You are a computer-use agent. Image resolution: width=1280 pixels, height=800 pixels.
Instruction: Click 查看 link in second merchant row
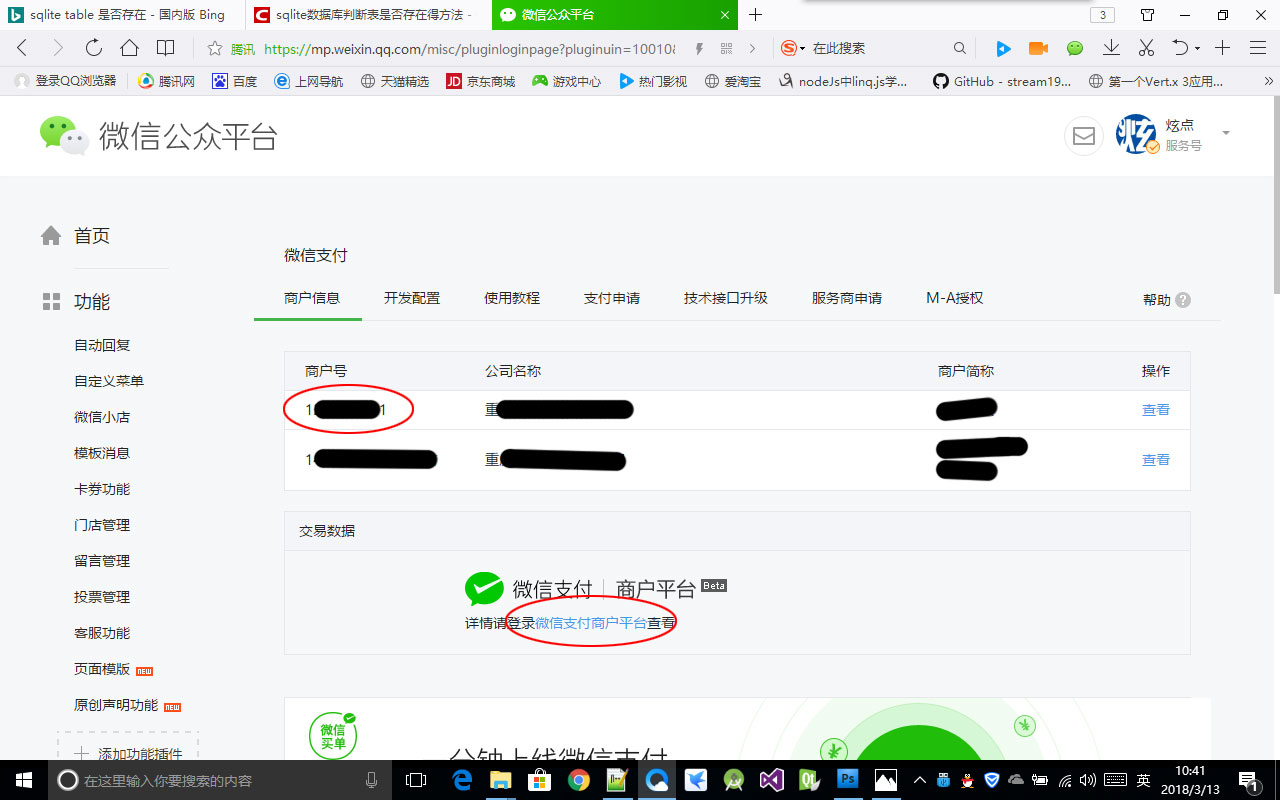pos(1156,460)
